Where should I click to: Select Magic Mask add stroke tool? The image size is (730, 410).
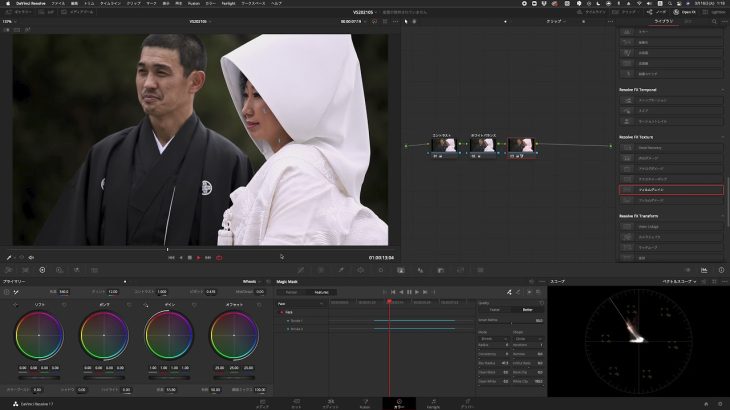pyautogui.click(x=509, y=292)
